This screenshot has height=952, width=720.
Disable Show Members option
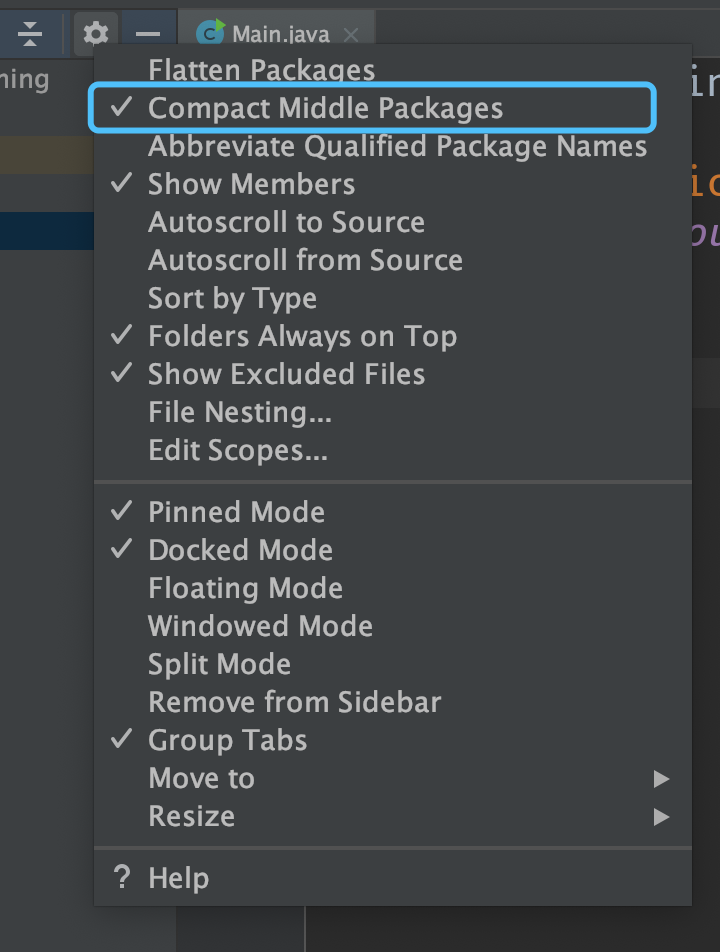251,184
